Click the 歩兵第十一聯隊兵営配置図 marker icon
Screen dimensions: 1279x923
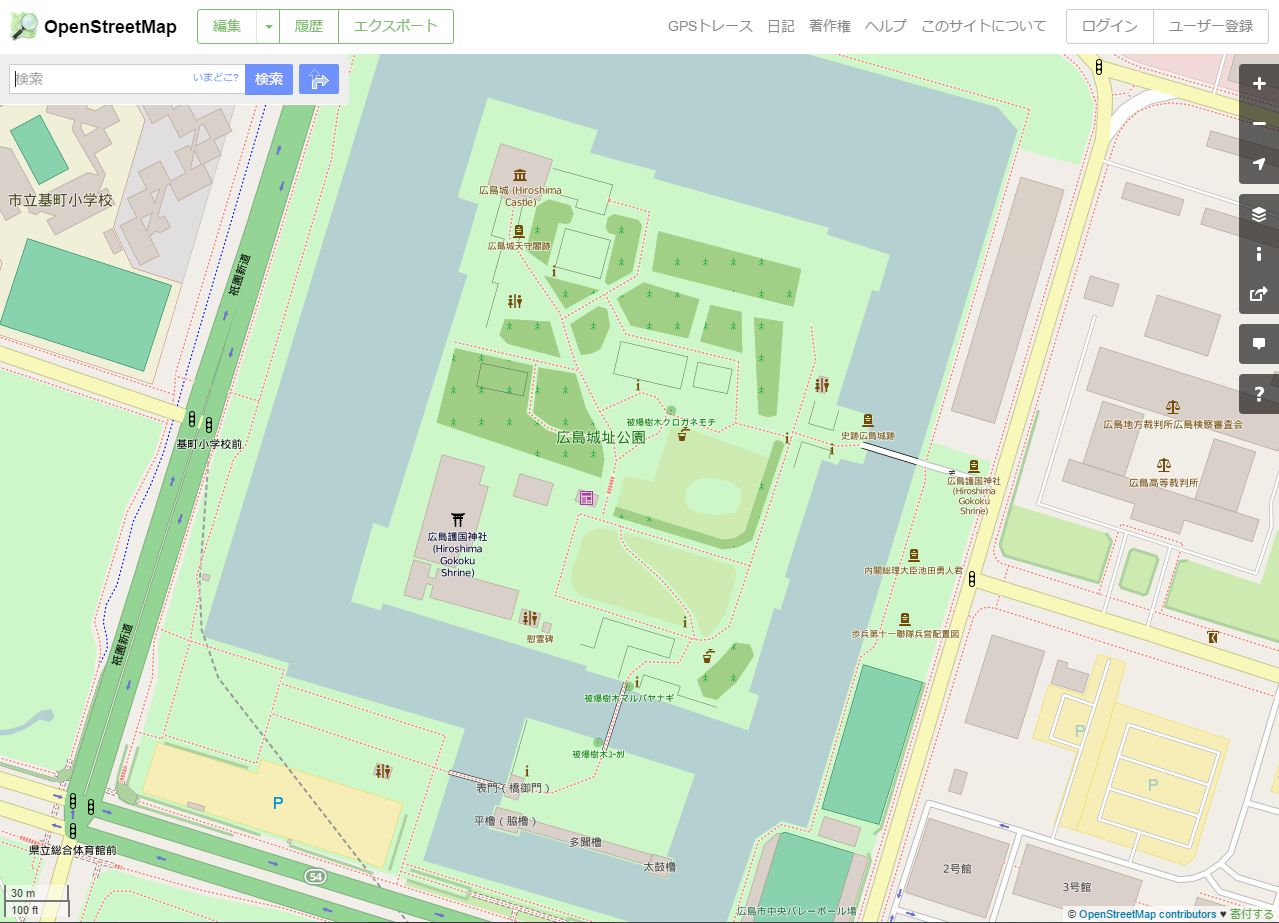[905, 619]
